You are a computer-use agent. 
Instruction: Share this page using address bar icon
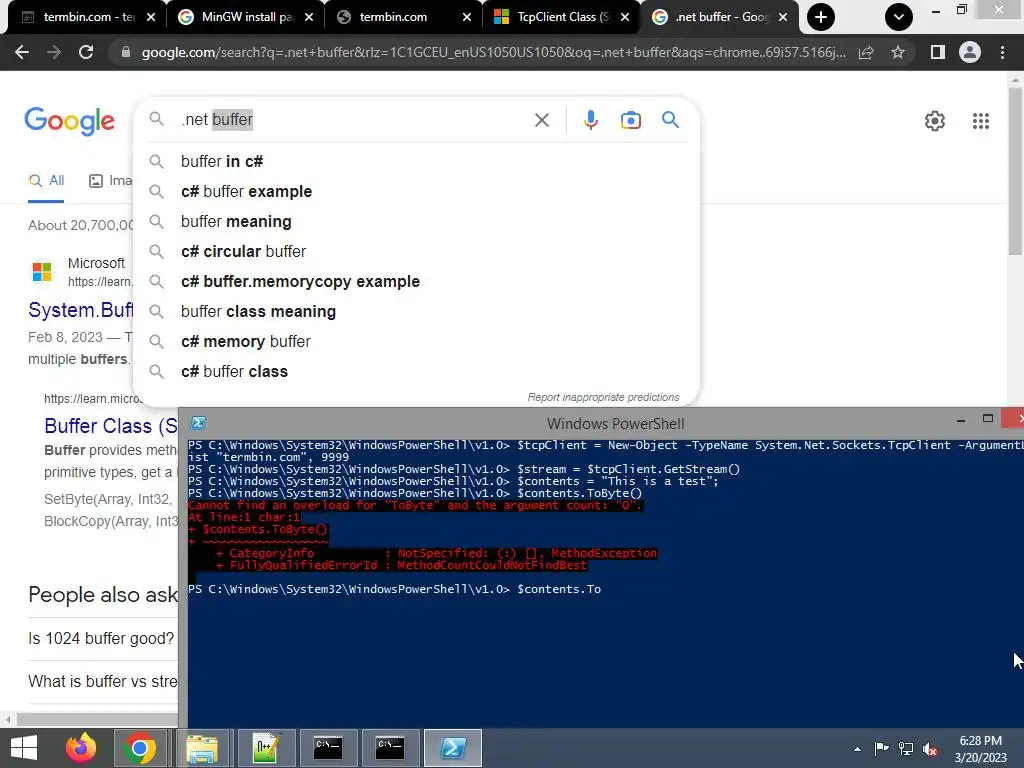click(866, 52)
